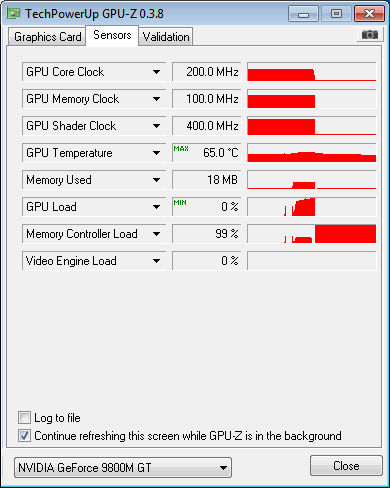Enable the Log to file checkbox
Image resolution: width=390 pixels, height=488 pixels.
pyautogui.click(x=24, y=418)
